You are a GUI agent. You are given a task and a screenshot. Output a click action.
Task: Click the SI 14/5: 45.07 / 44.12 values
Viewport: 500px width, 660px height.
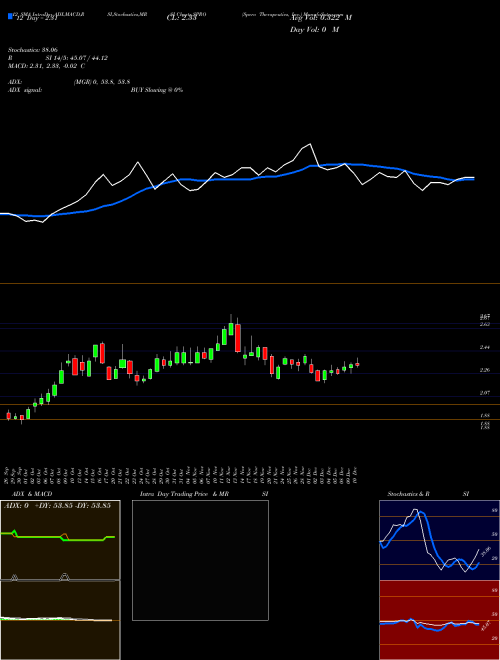point(77,58)
